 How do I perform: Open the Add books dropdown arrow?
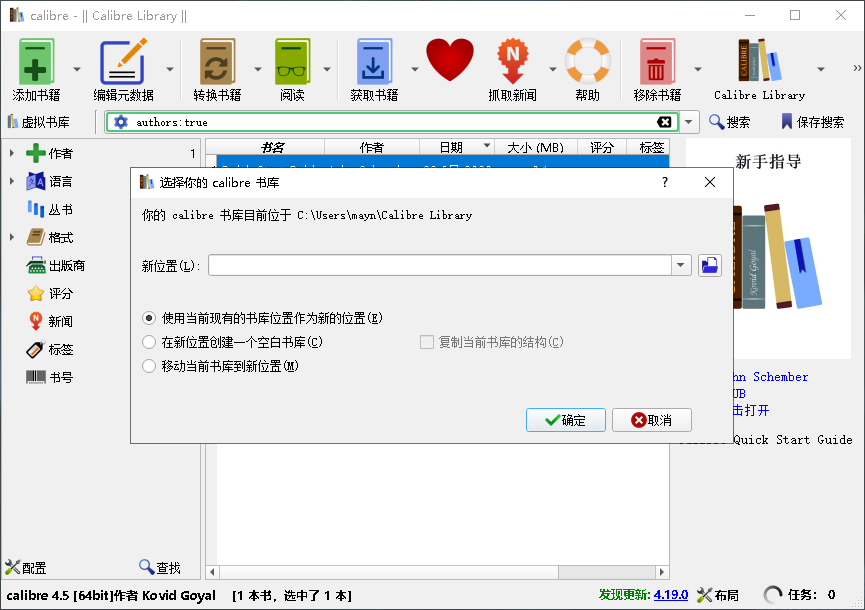pyautogui.click(x=77, y=69)
